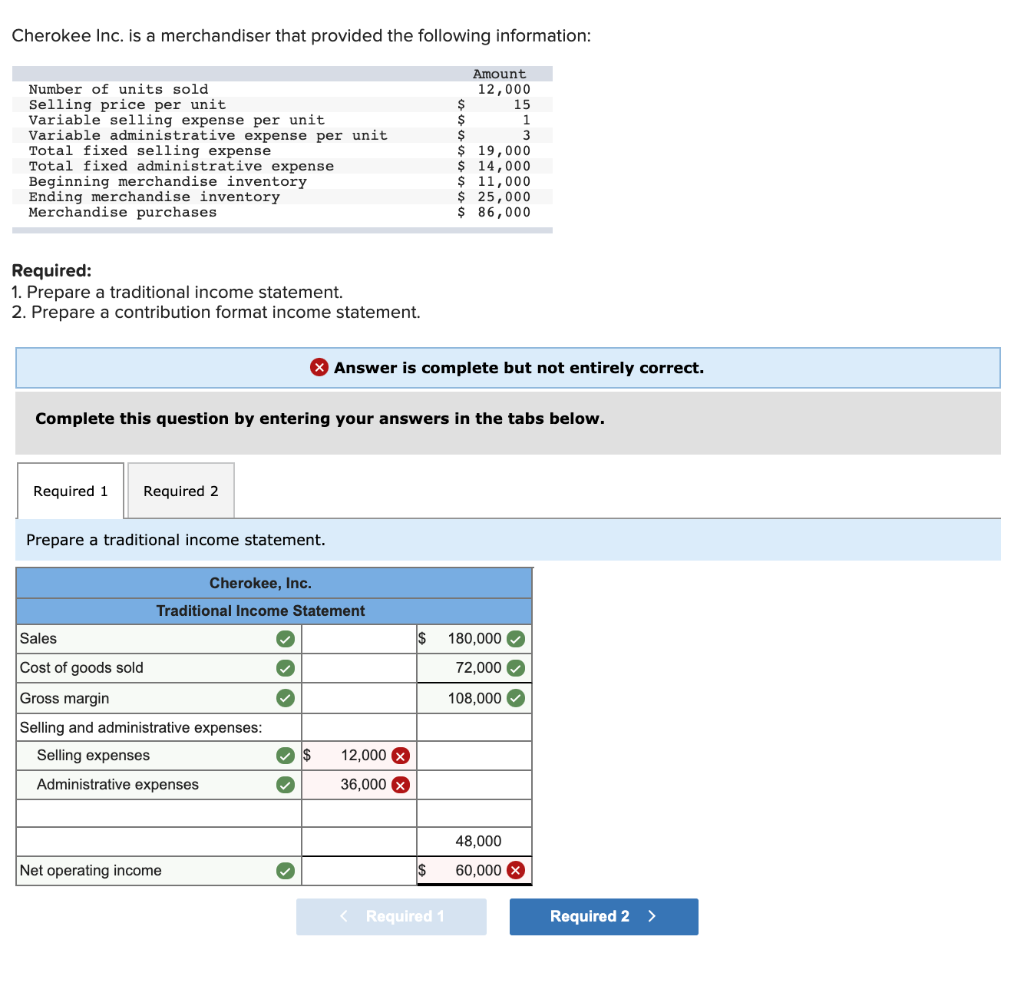Select the red X icon beside 'Answer is complete'
Screen dimensions: 1024x1006
pos(319,367)
